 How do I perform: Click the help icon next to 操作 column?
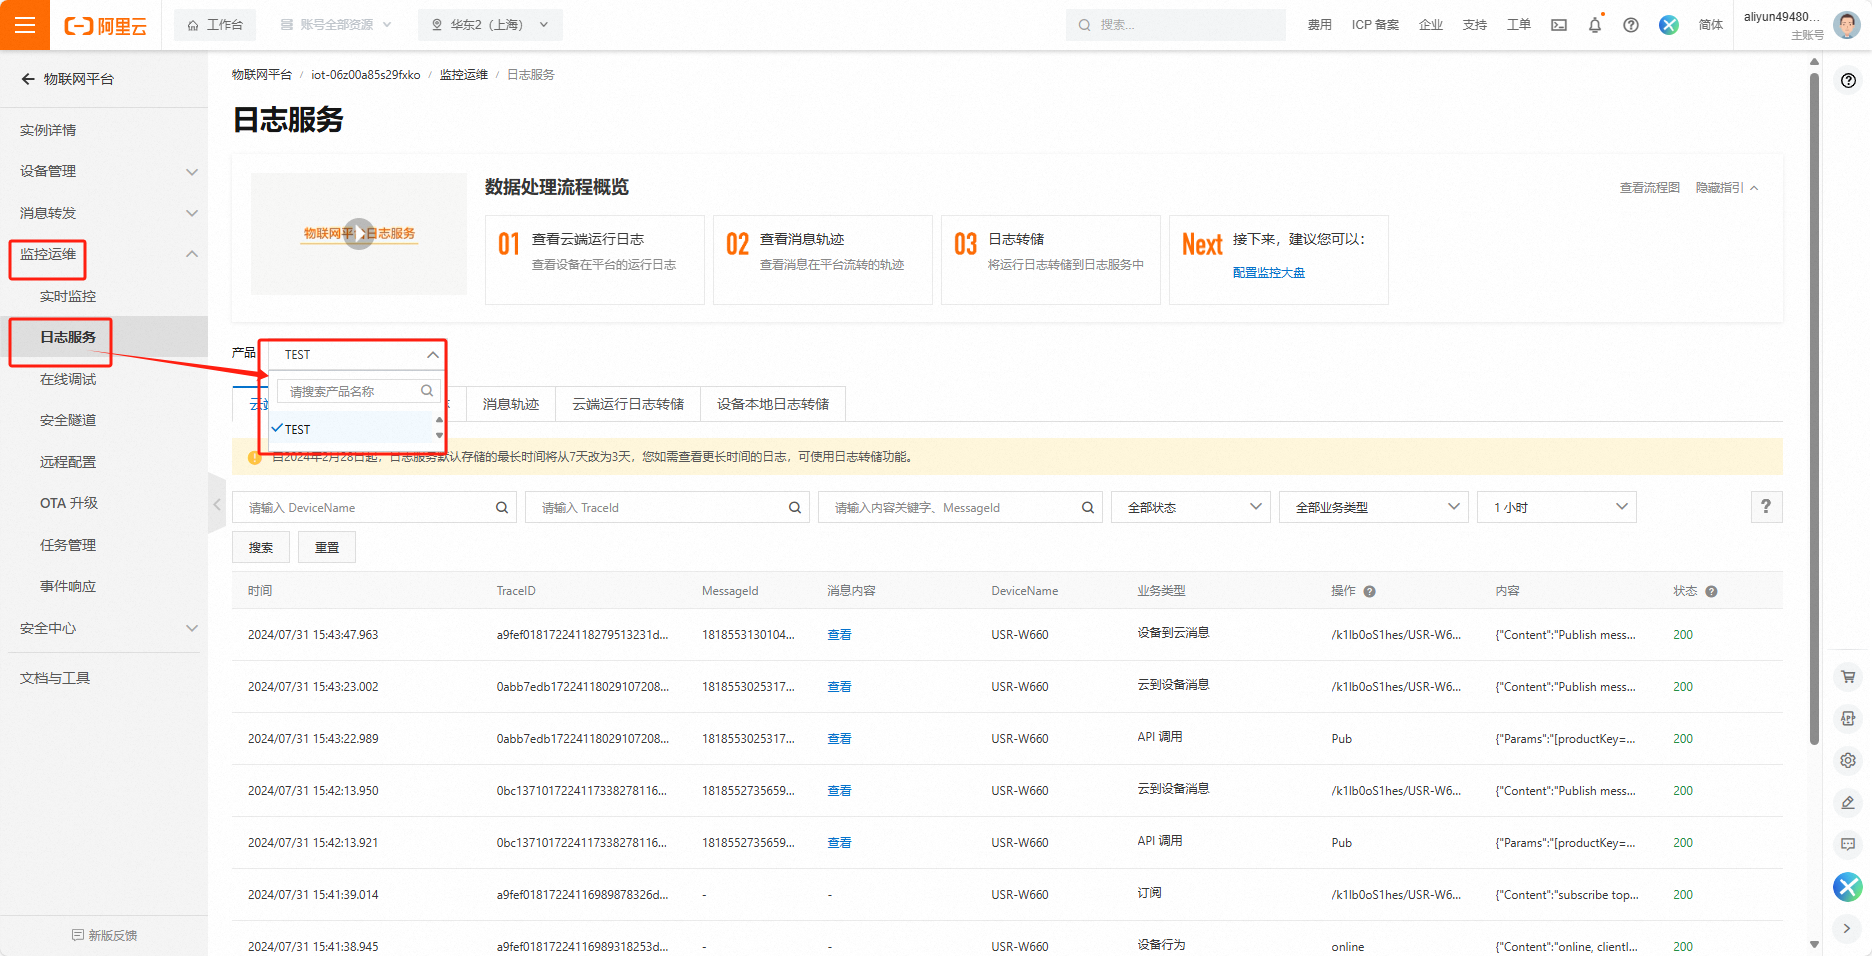(1369, 591)
